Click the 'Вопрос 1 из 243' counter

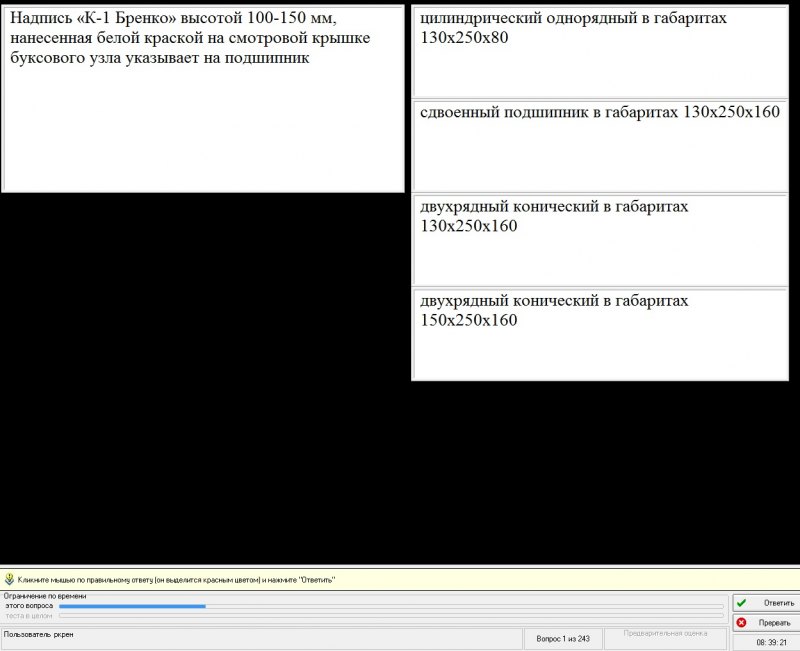click(563, 638)
